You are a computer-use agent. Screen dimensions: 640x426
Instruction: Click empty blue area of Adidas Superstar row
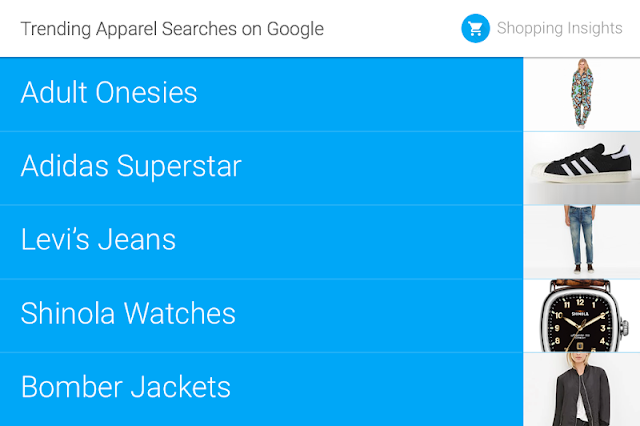click(400, 167)
